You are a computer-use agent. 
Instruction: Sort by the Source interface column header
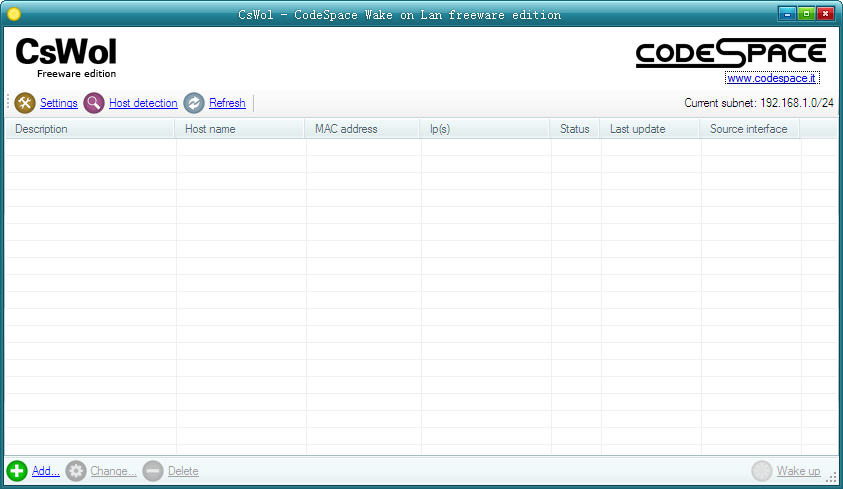pos(749,129)
